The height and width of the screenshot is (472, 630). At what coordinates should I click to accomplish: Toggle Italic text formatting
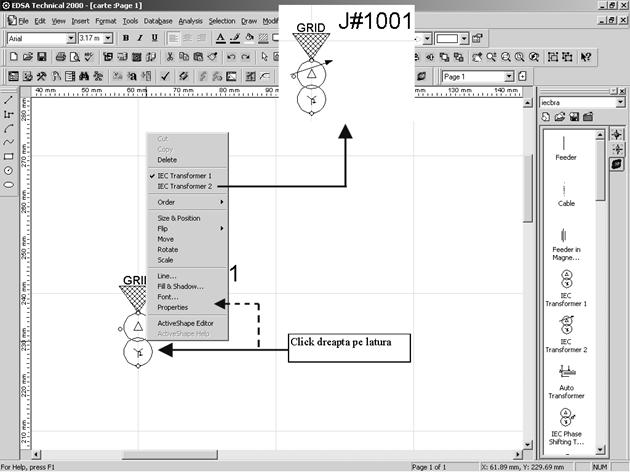click(x=139, y=38)
